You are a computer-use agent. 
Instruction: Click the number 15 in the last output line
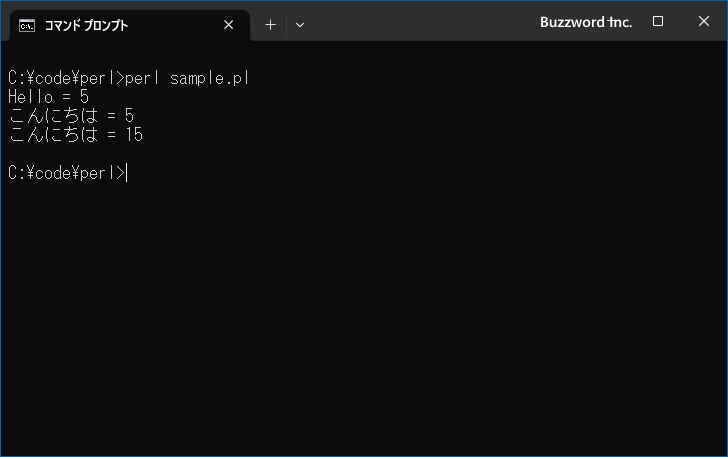tap(134, 135)
